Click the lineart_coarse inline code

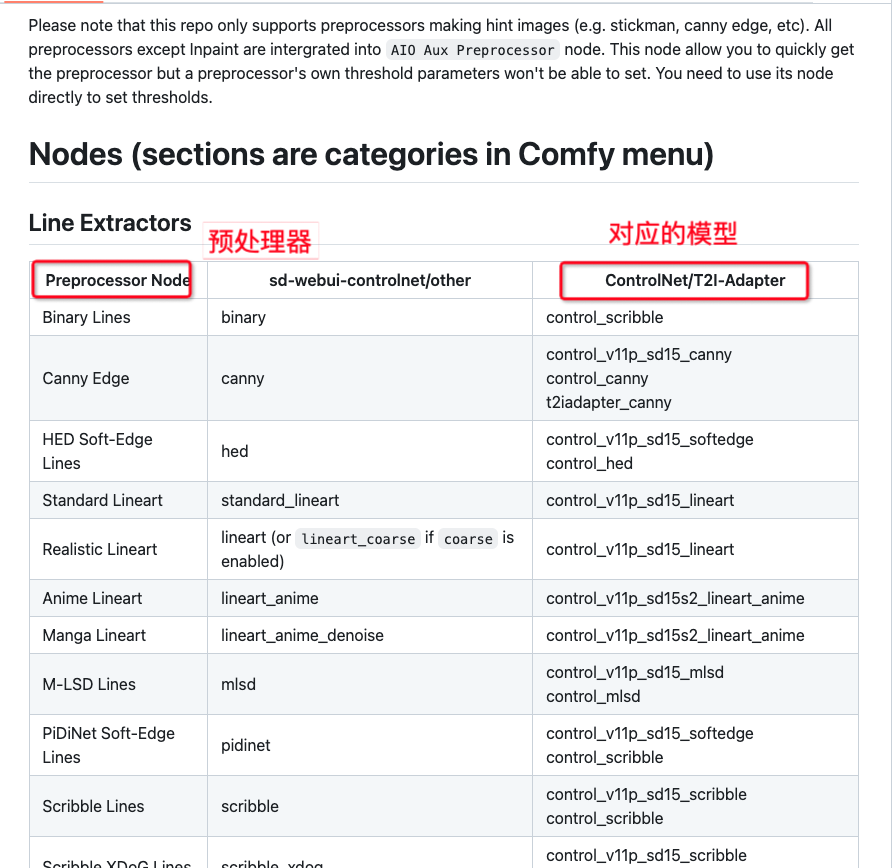358,538
